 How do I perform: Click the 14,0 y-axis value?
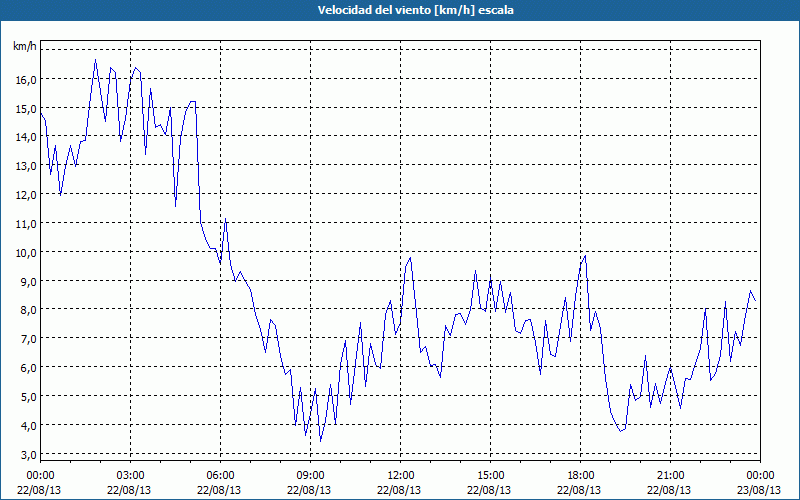(26, 137)
